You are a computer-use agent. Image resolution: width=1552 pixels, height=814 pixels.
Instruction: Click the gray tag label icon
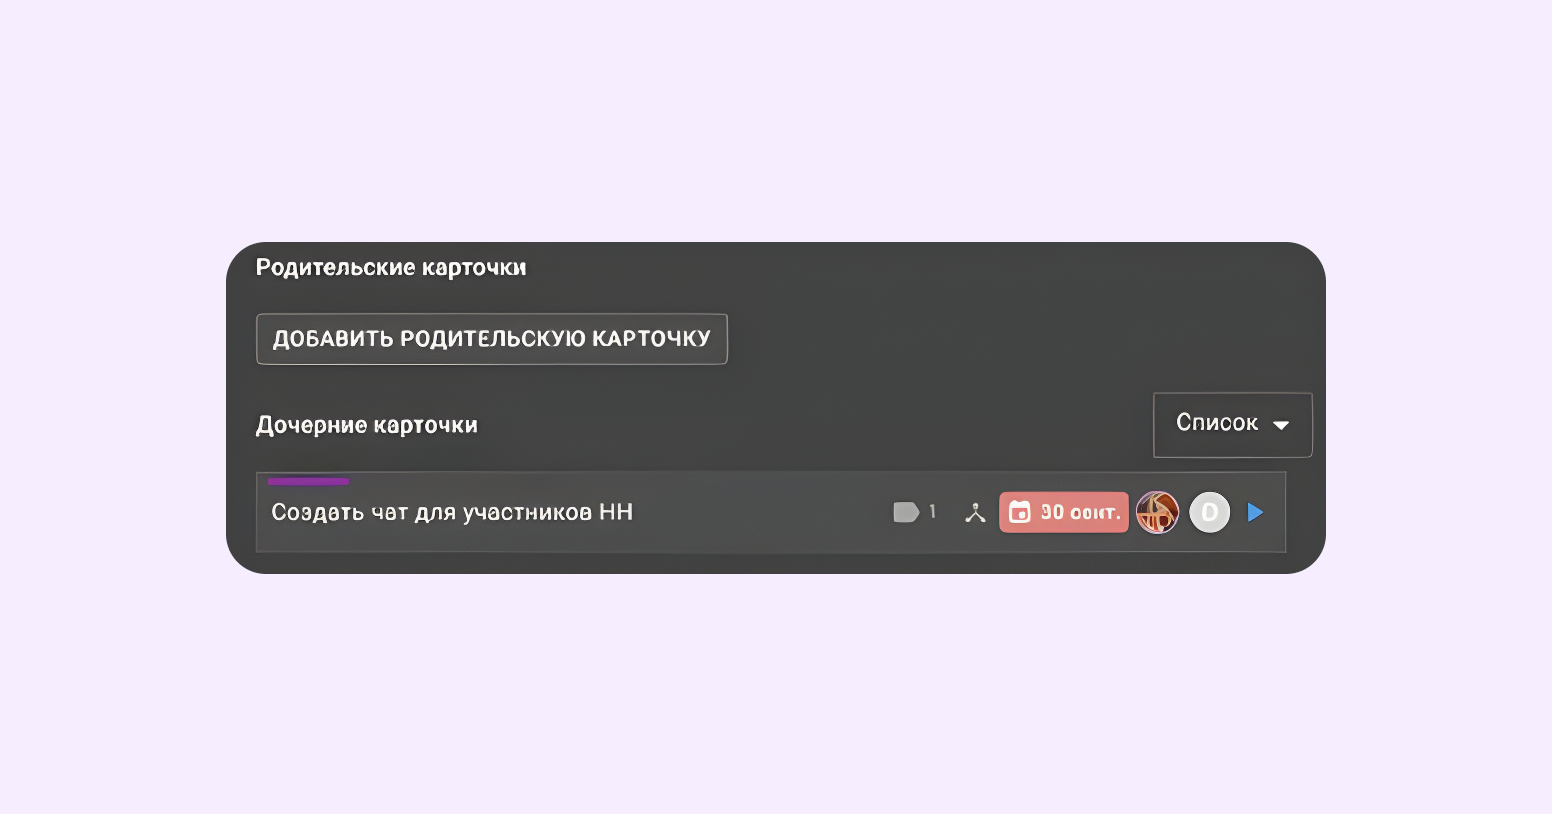tap(905, 512)
